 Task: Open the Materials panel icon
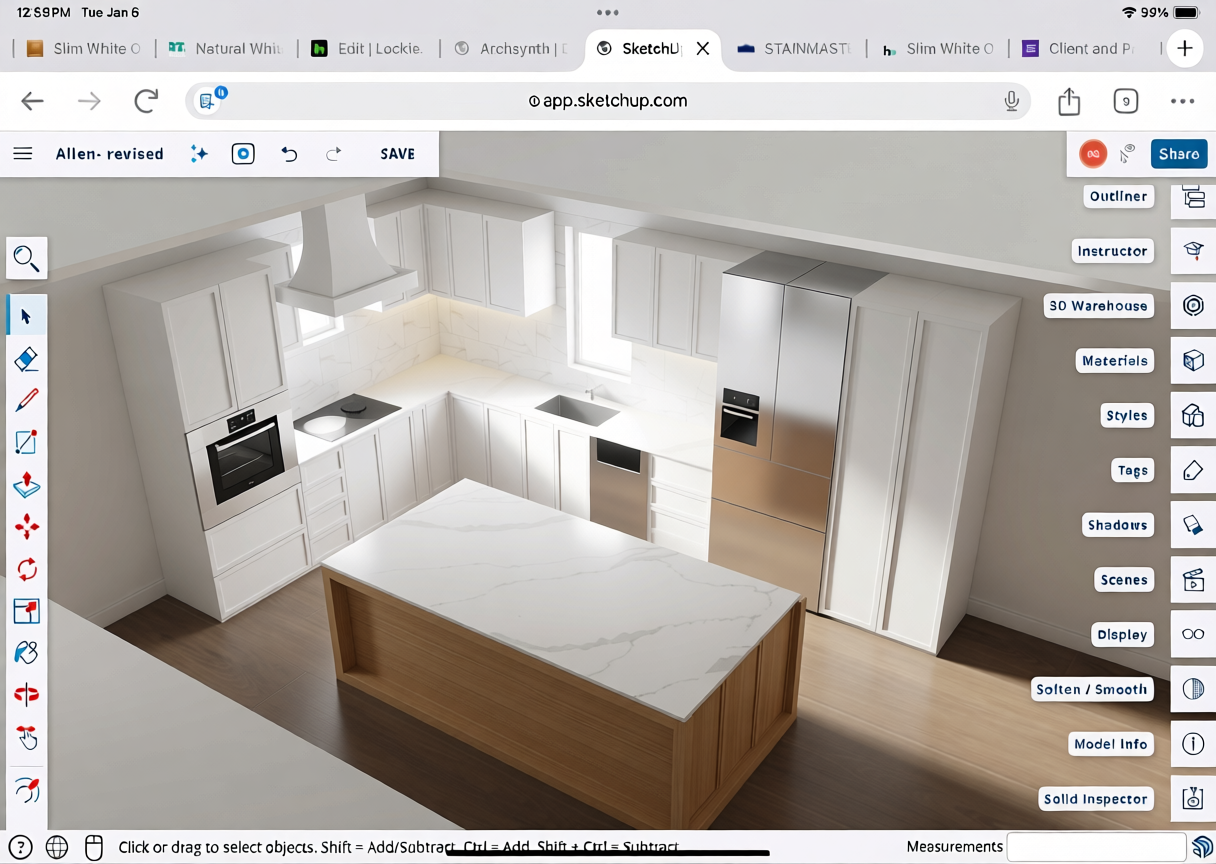click(x=1193, y=361)
